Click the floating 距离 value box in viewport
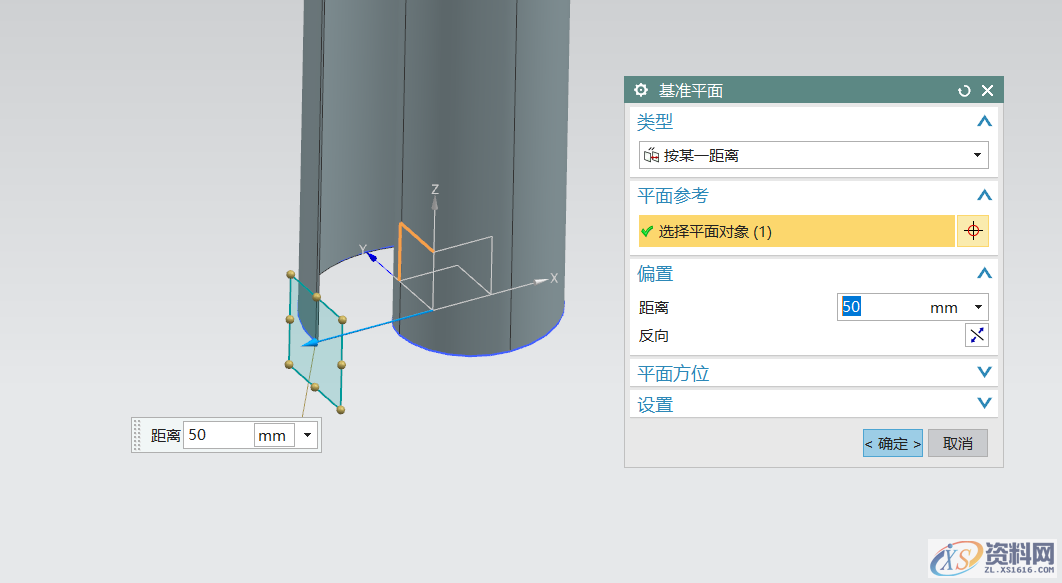Screen dimensions: 1062x583 pyautogui.click(x=217, y=435)
